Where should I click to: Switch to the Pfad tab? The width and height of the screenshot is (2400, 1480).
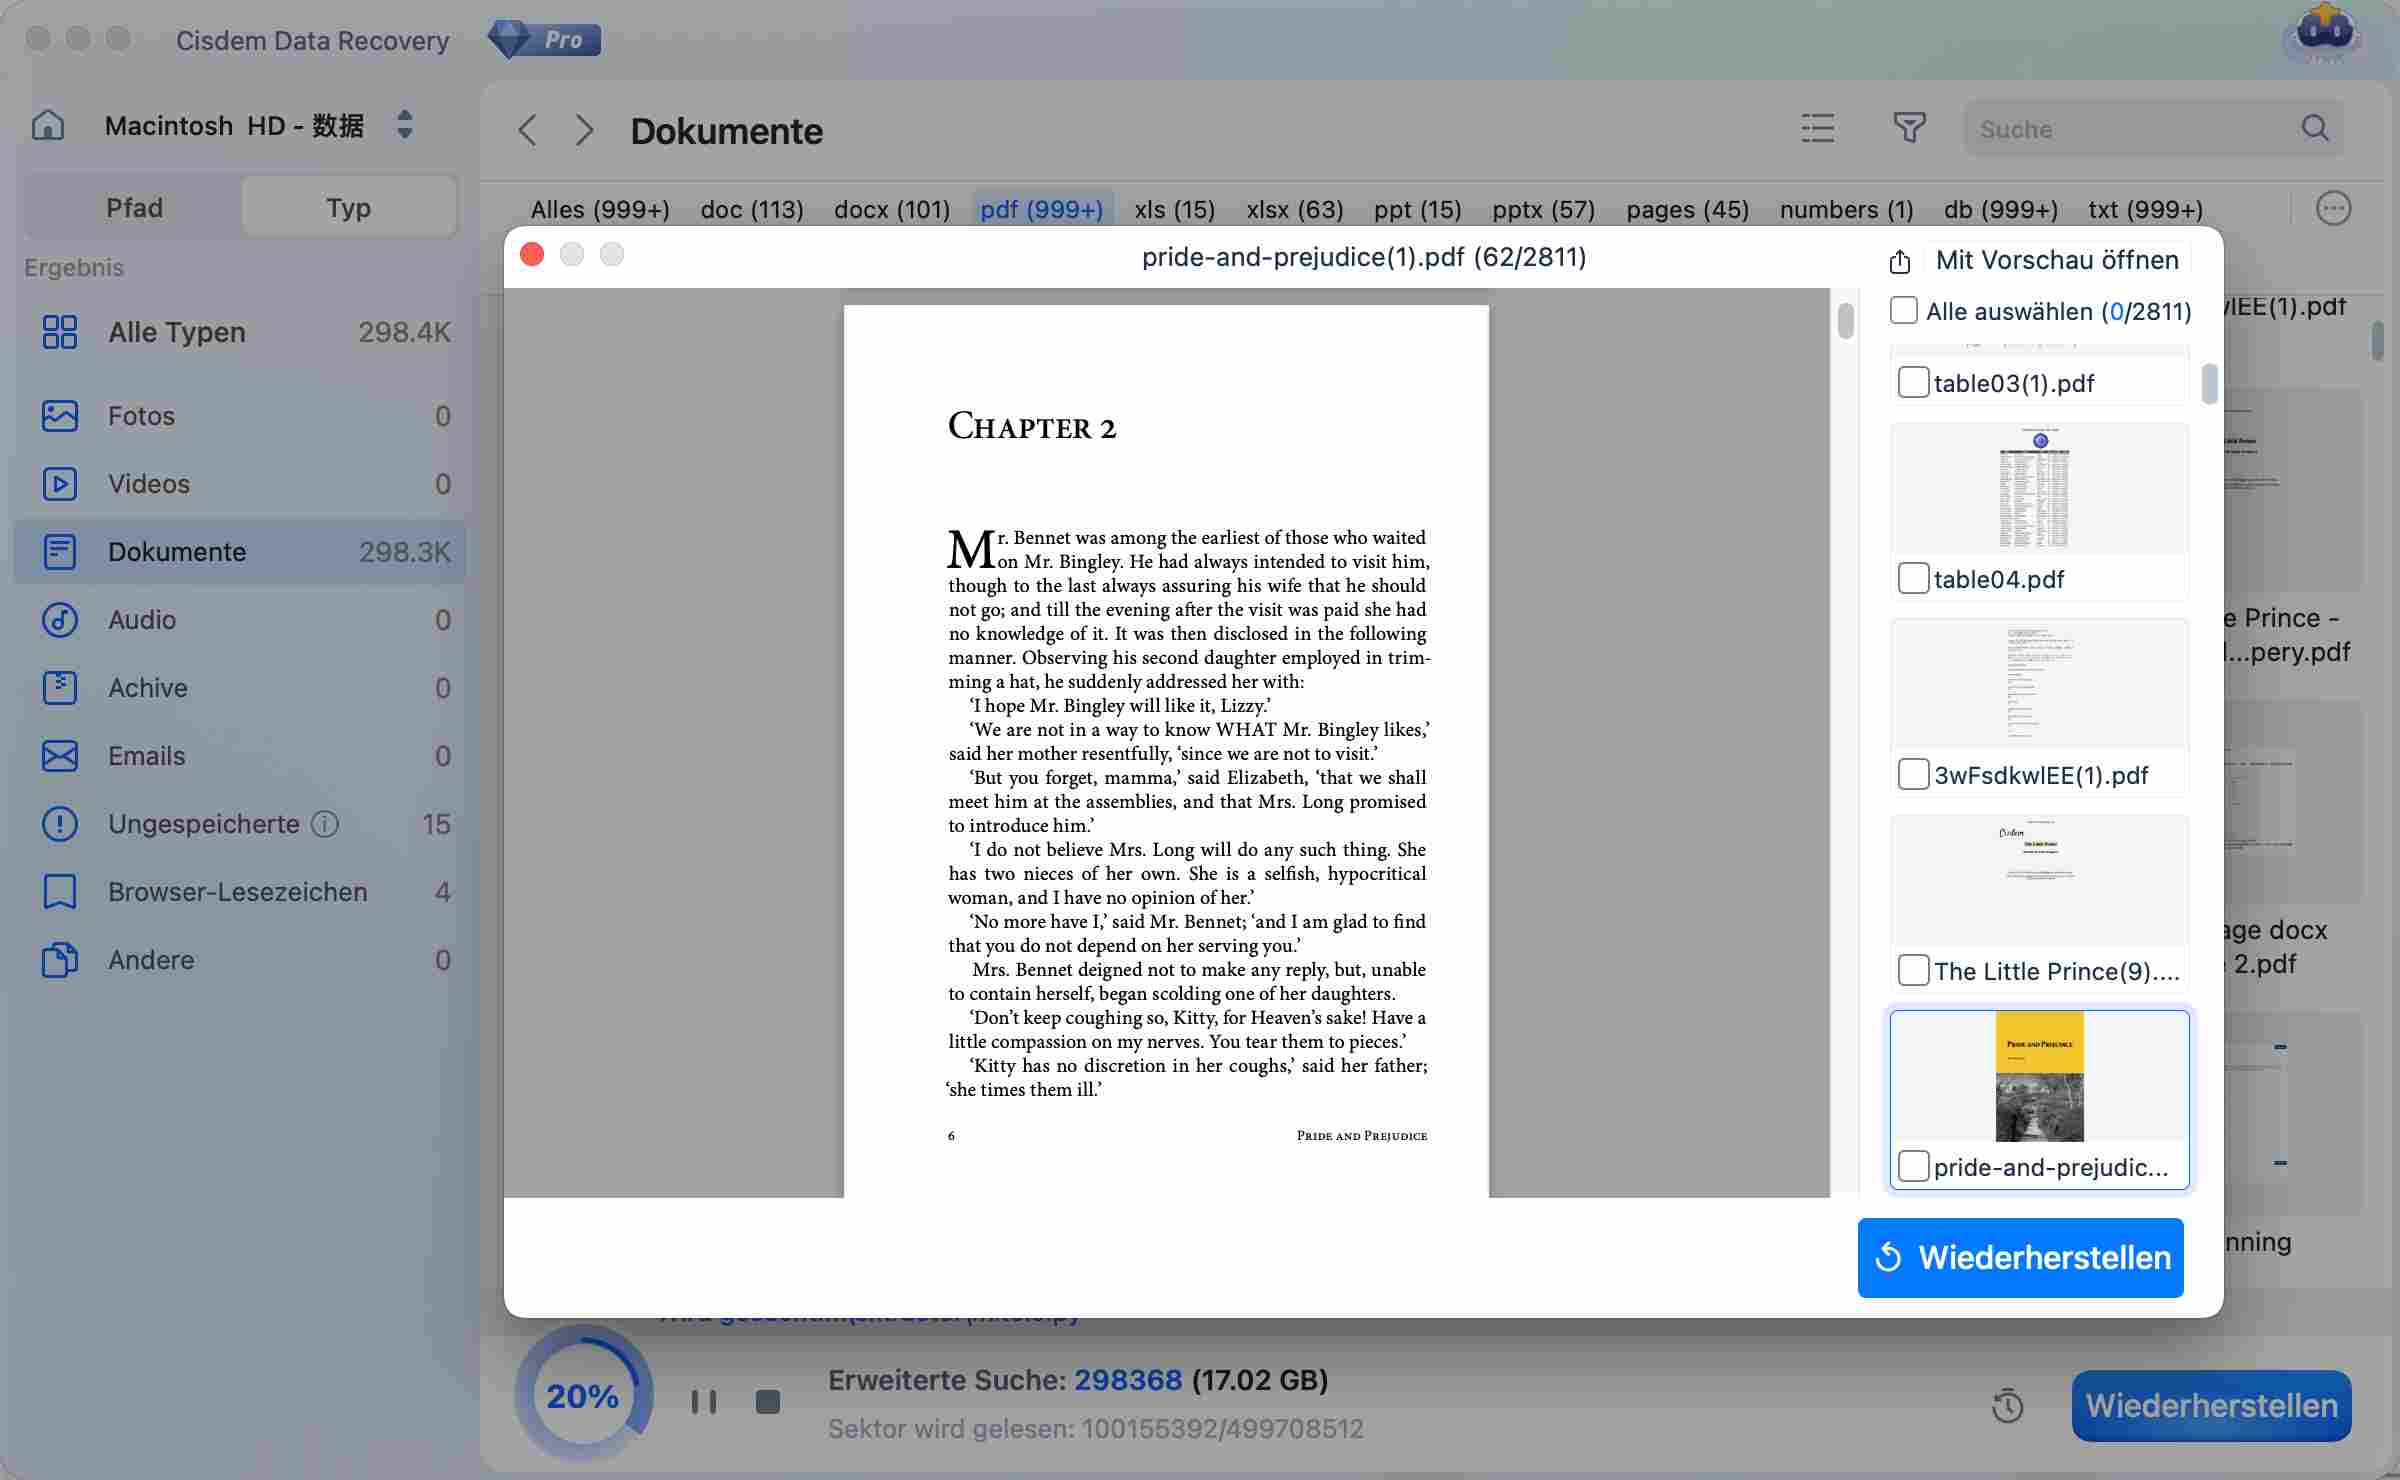pos(134,208)
